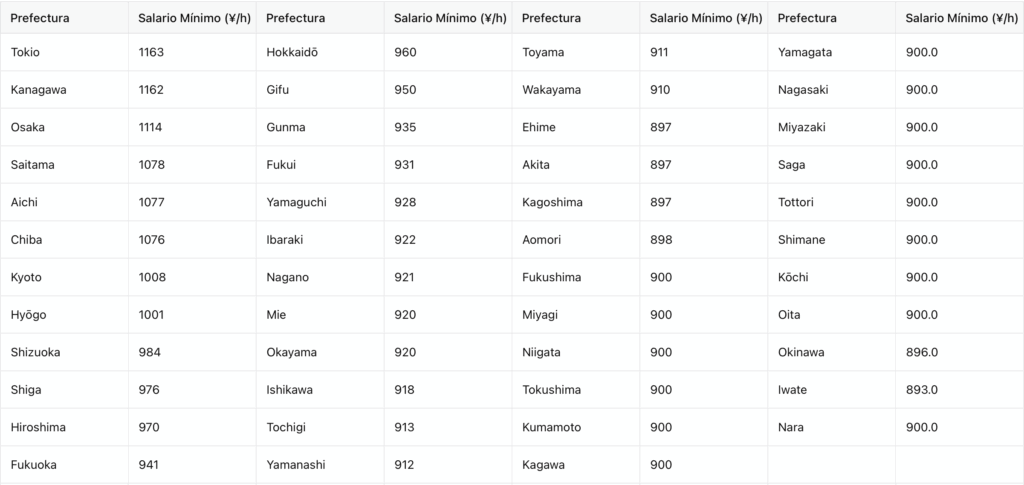This screenshot has width=1024, height=485.
Task: Click the Hokkaidō prefecture cell
Action: (x=294, y=52)
